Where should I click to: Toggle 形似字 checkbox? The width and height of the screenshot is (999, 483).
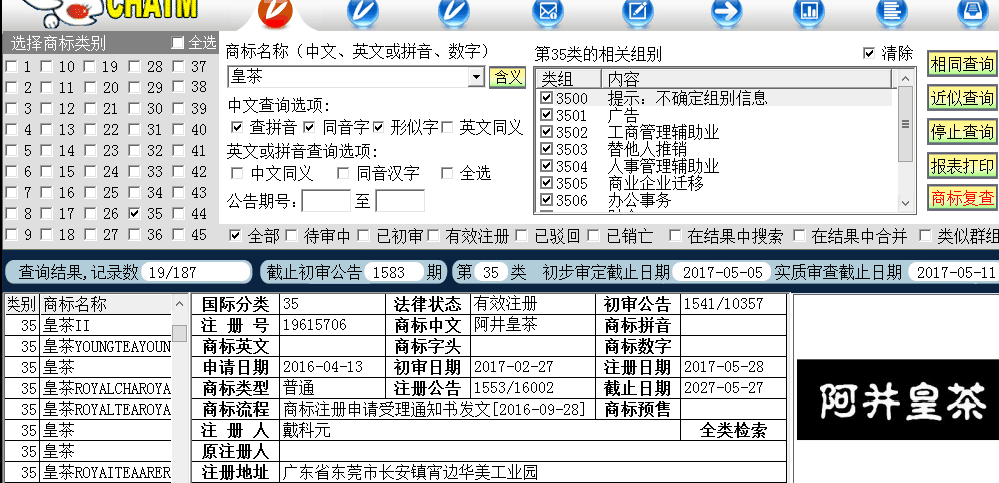point(378,127)
